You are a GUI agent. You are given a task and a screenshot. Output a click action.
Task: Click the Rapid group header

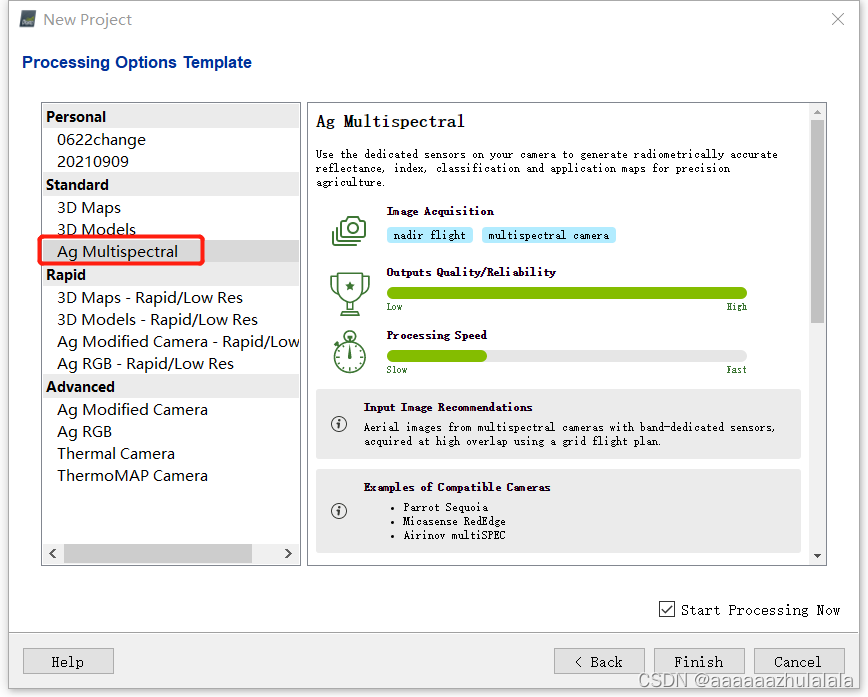pyautogui.click(x=171, y=275)
